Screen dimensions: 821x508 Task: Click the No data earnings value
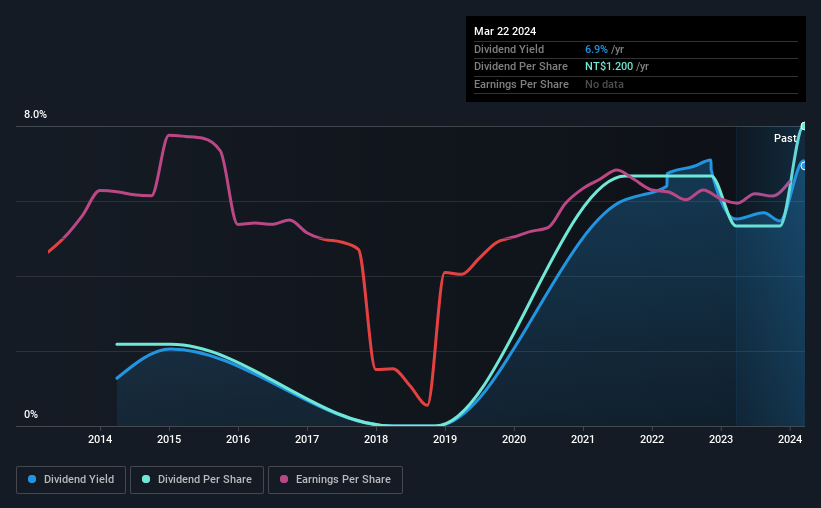tap(604, 84)
